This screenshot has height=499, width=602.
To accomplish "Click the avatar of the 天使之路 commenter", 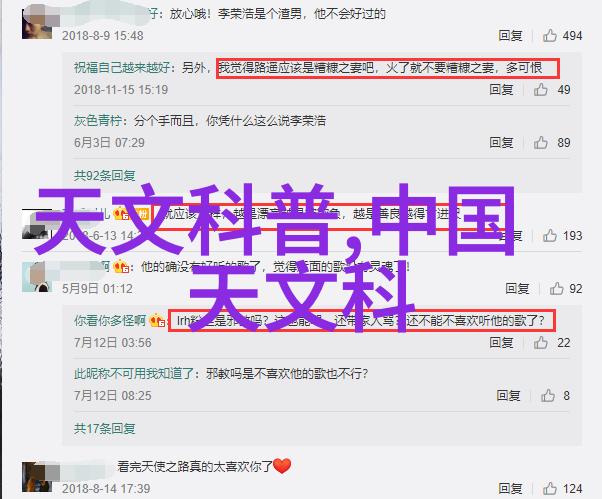I will pos(37,477).
